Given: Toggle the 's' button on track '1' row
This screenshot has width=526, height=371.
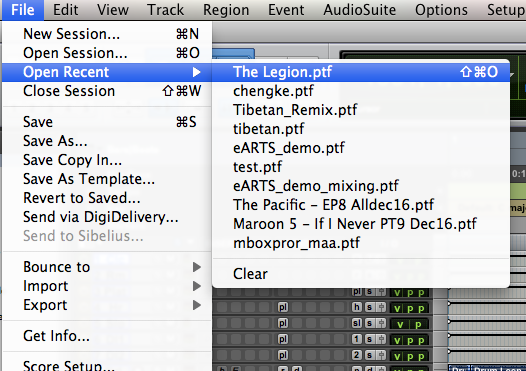Looking at the screenshot, I should (x=369, y=339).
